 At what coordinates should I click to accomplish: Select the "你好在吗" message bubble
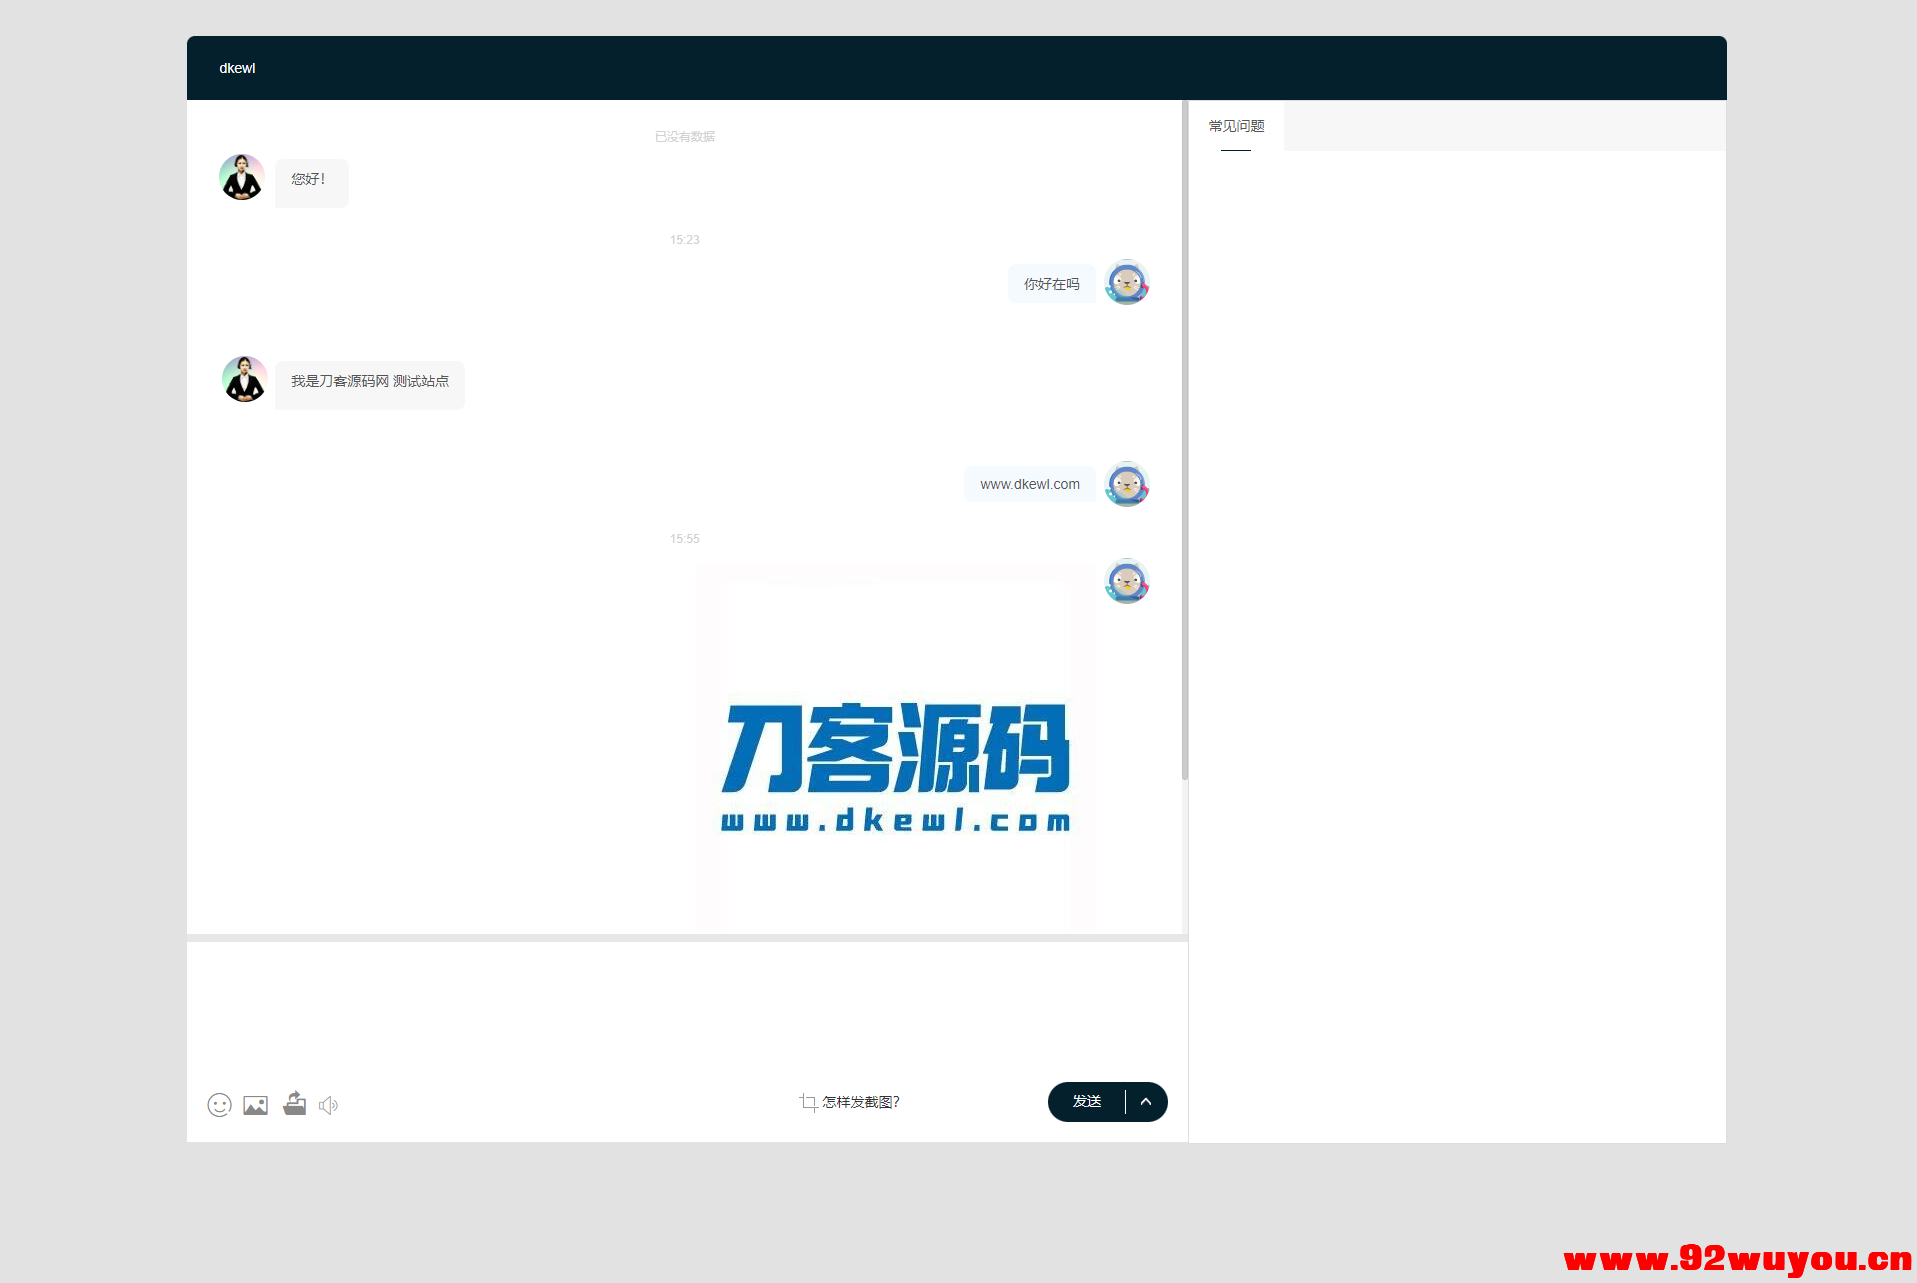click(x=1051, y=283)
